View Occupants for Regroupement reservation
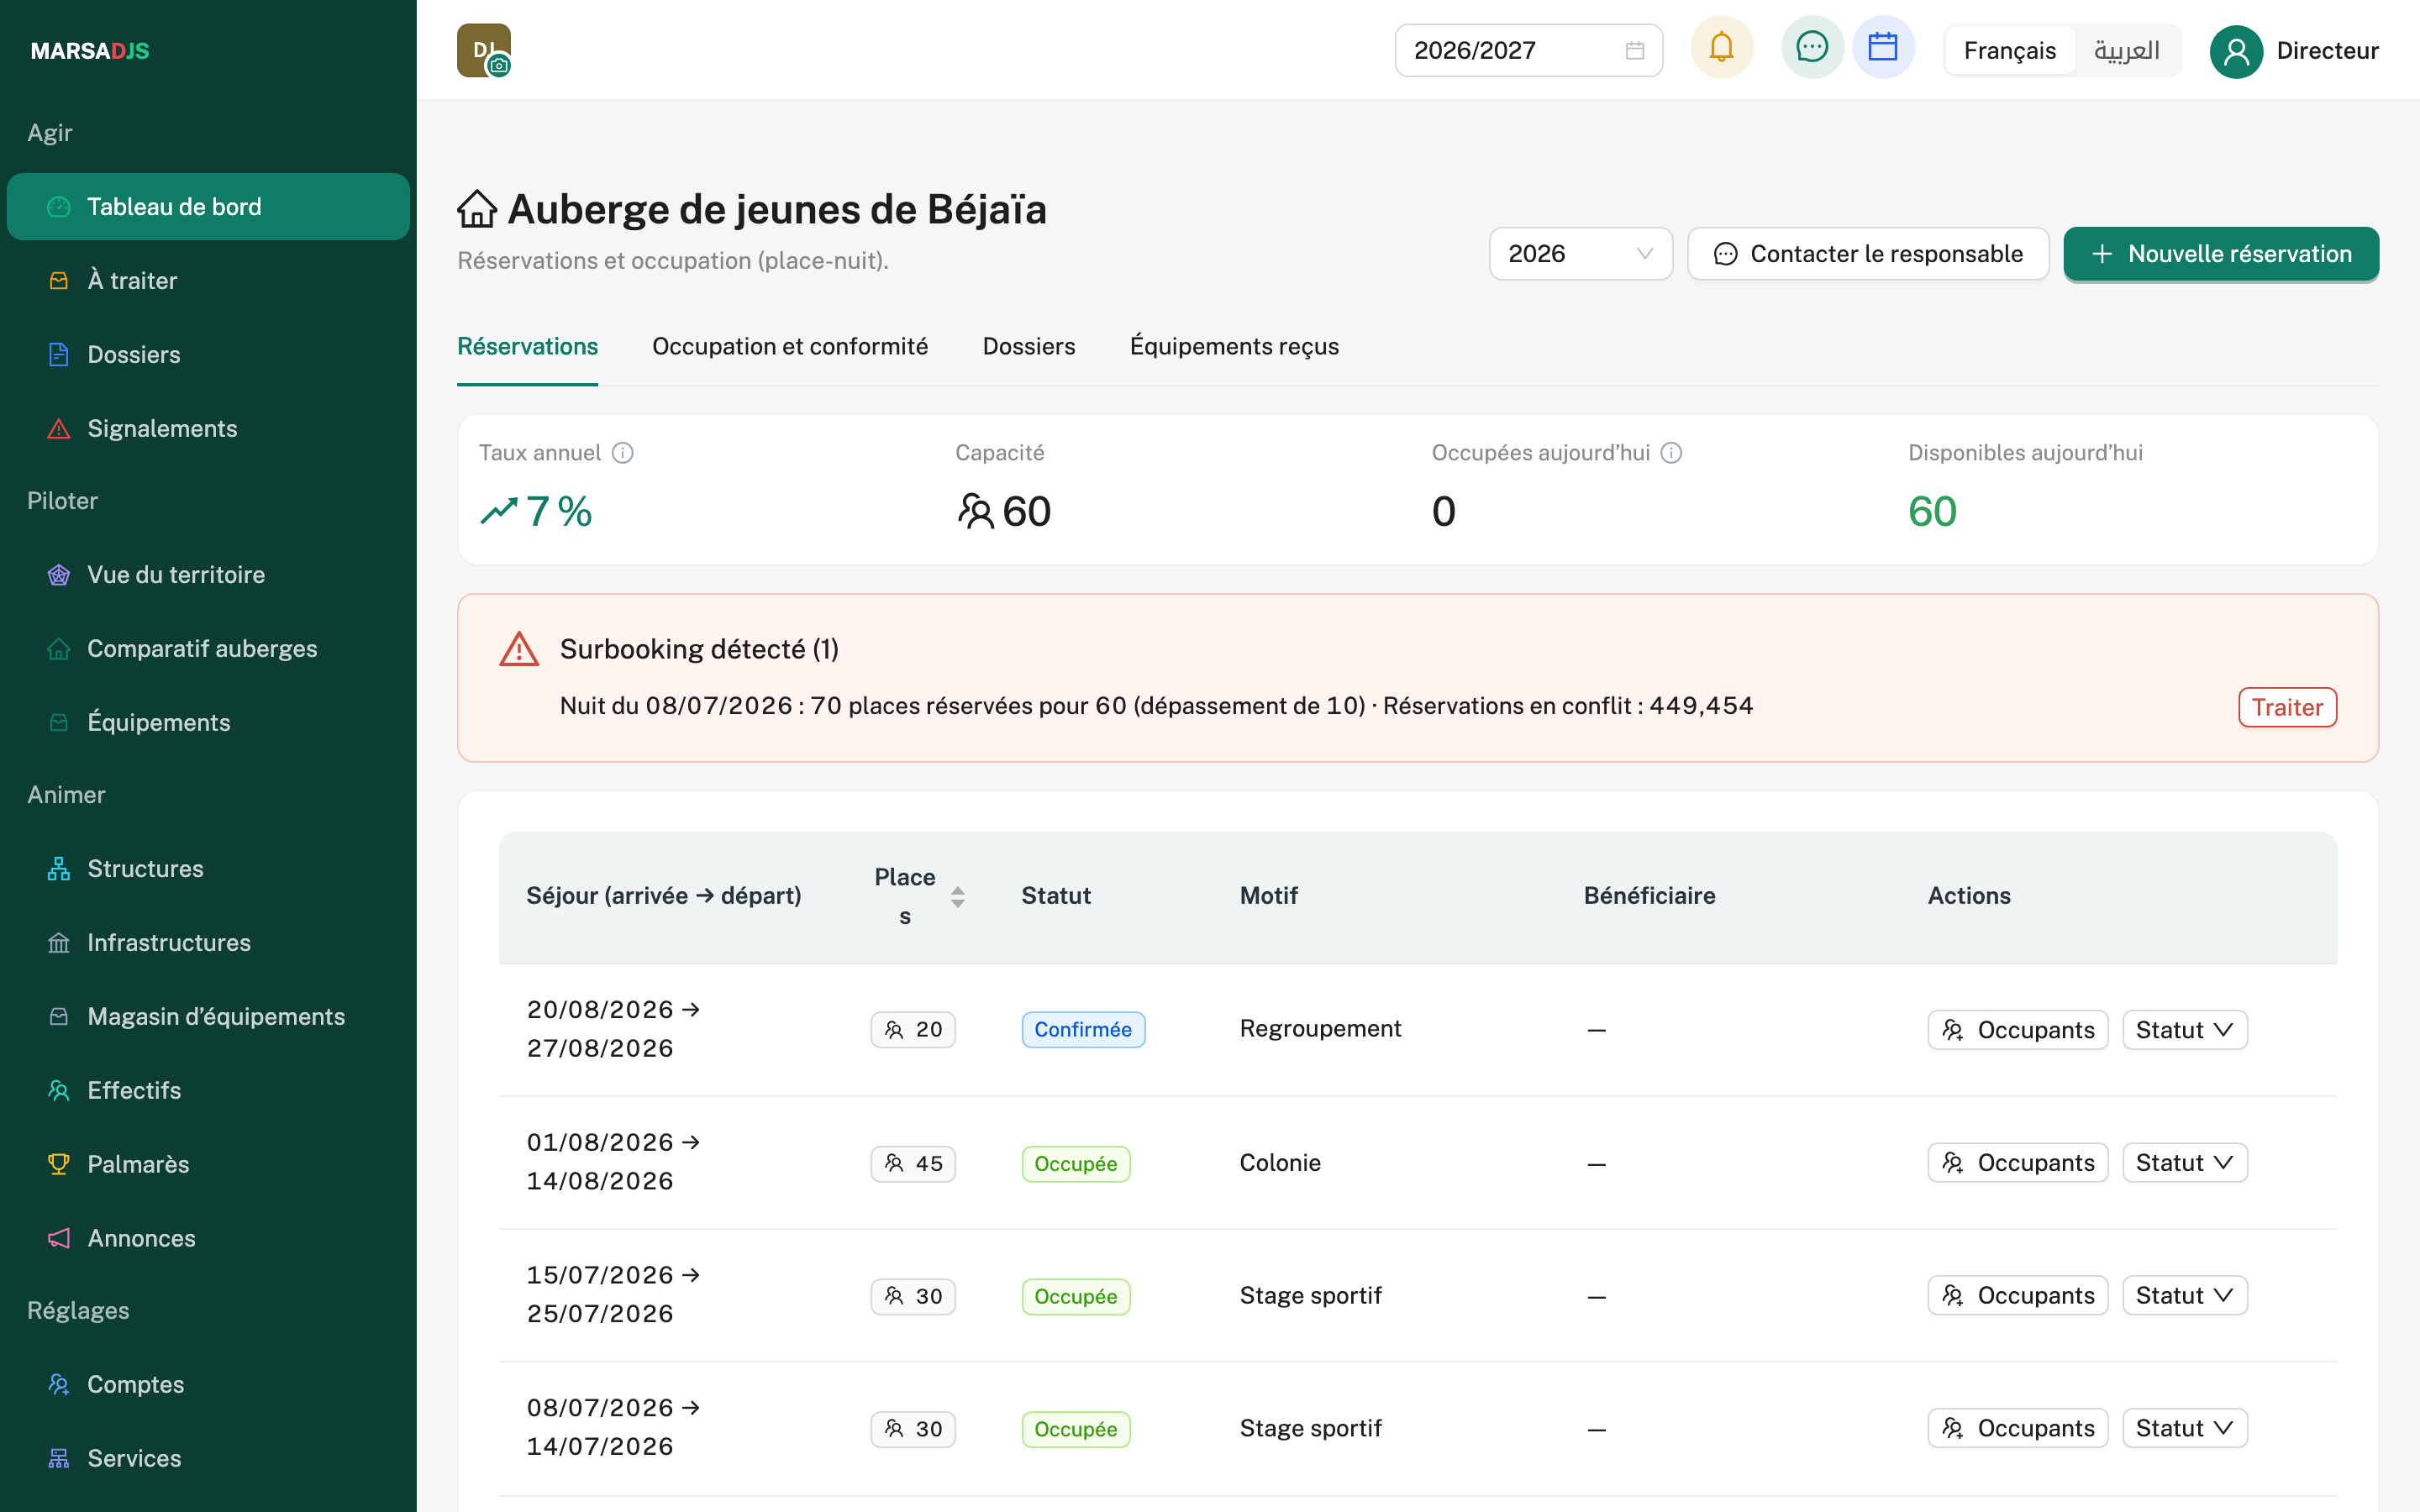 point(2018,1030)
